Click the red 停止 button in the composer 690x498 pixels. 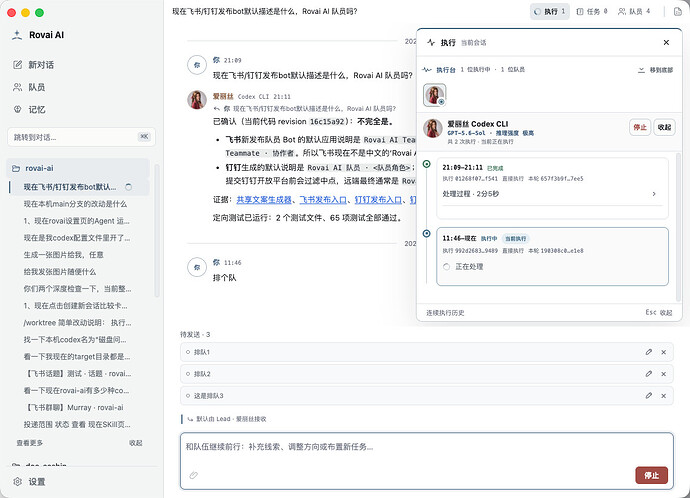click(x=651, y=475)
